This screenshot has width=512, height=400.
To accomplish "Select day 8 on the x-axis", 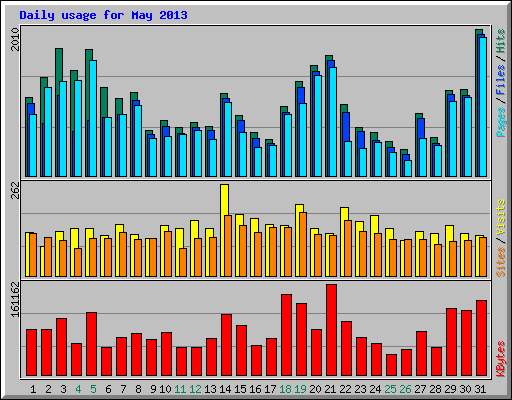I will [x=138, y=389].
